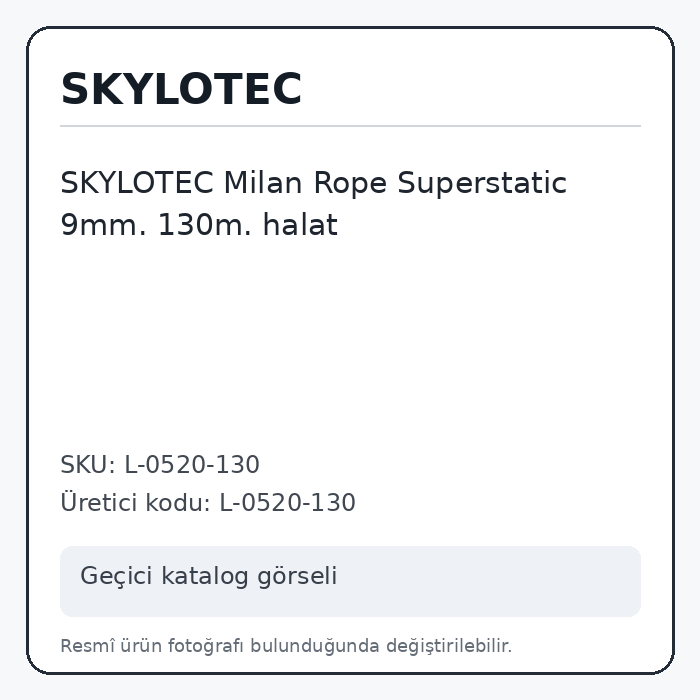
Task: Click the empty right side of the gray badge
Action: pyautogui.click(x=491, y=581)
